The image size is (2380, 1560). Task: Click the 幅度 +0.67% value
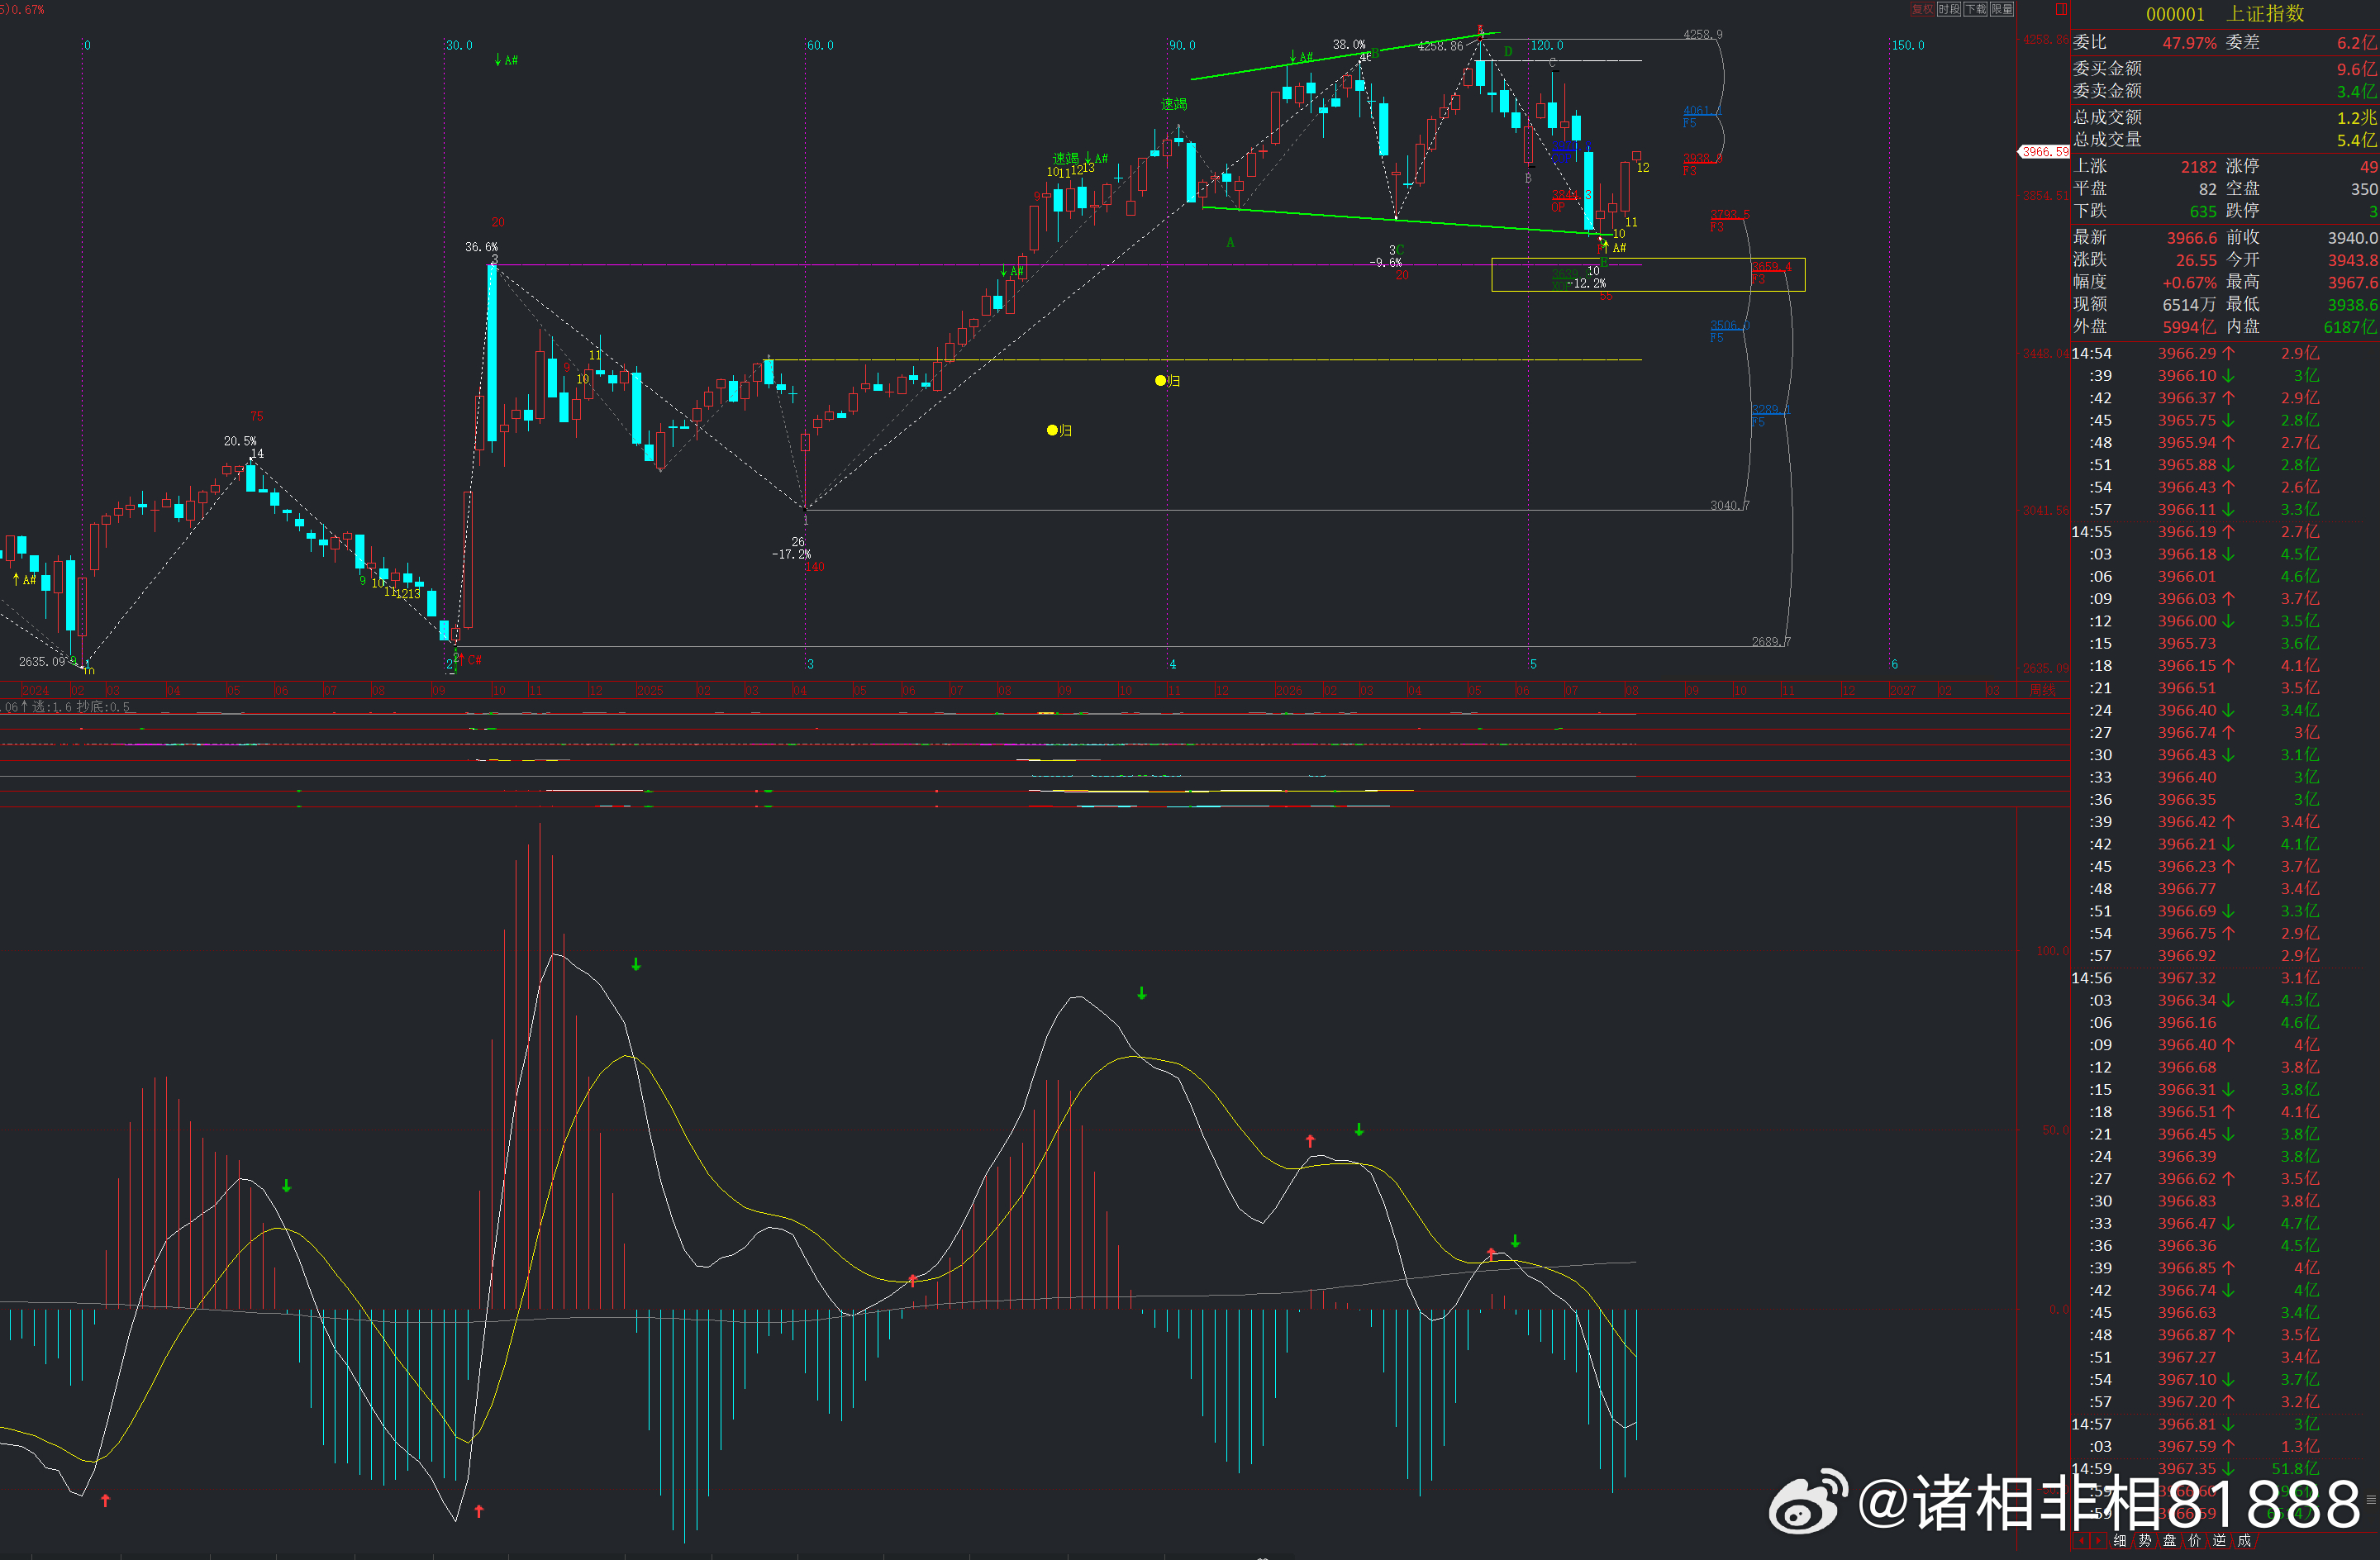pos(2189,283)
